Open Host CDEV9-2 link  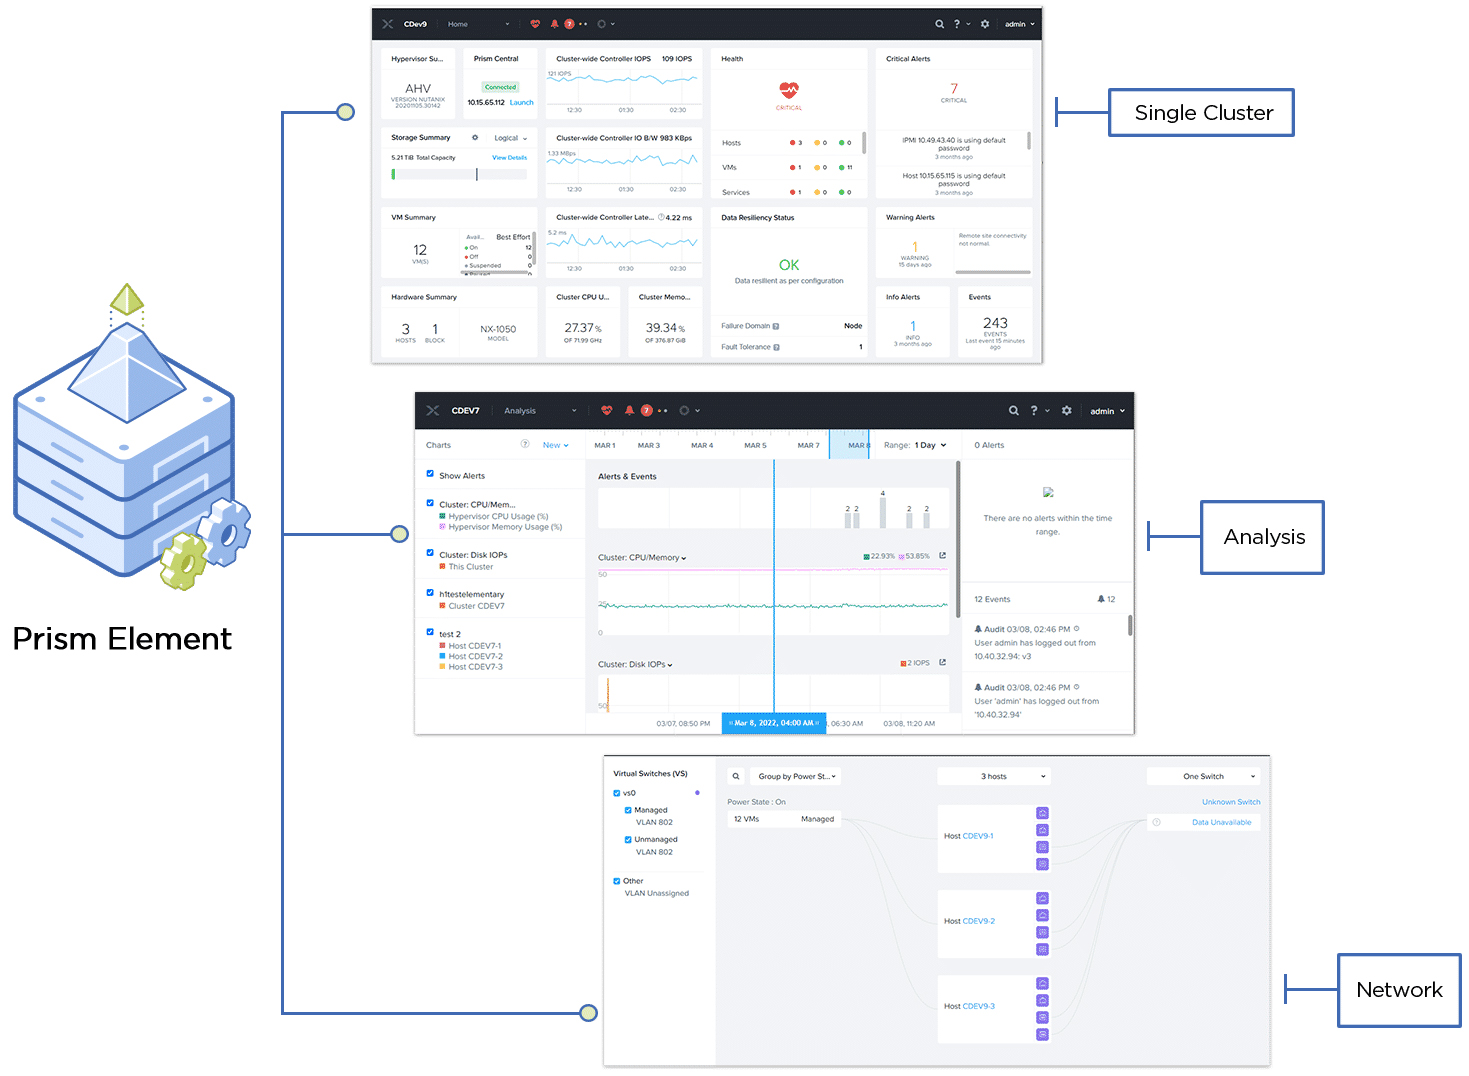click(x=979, y=921)
